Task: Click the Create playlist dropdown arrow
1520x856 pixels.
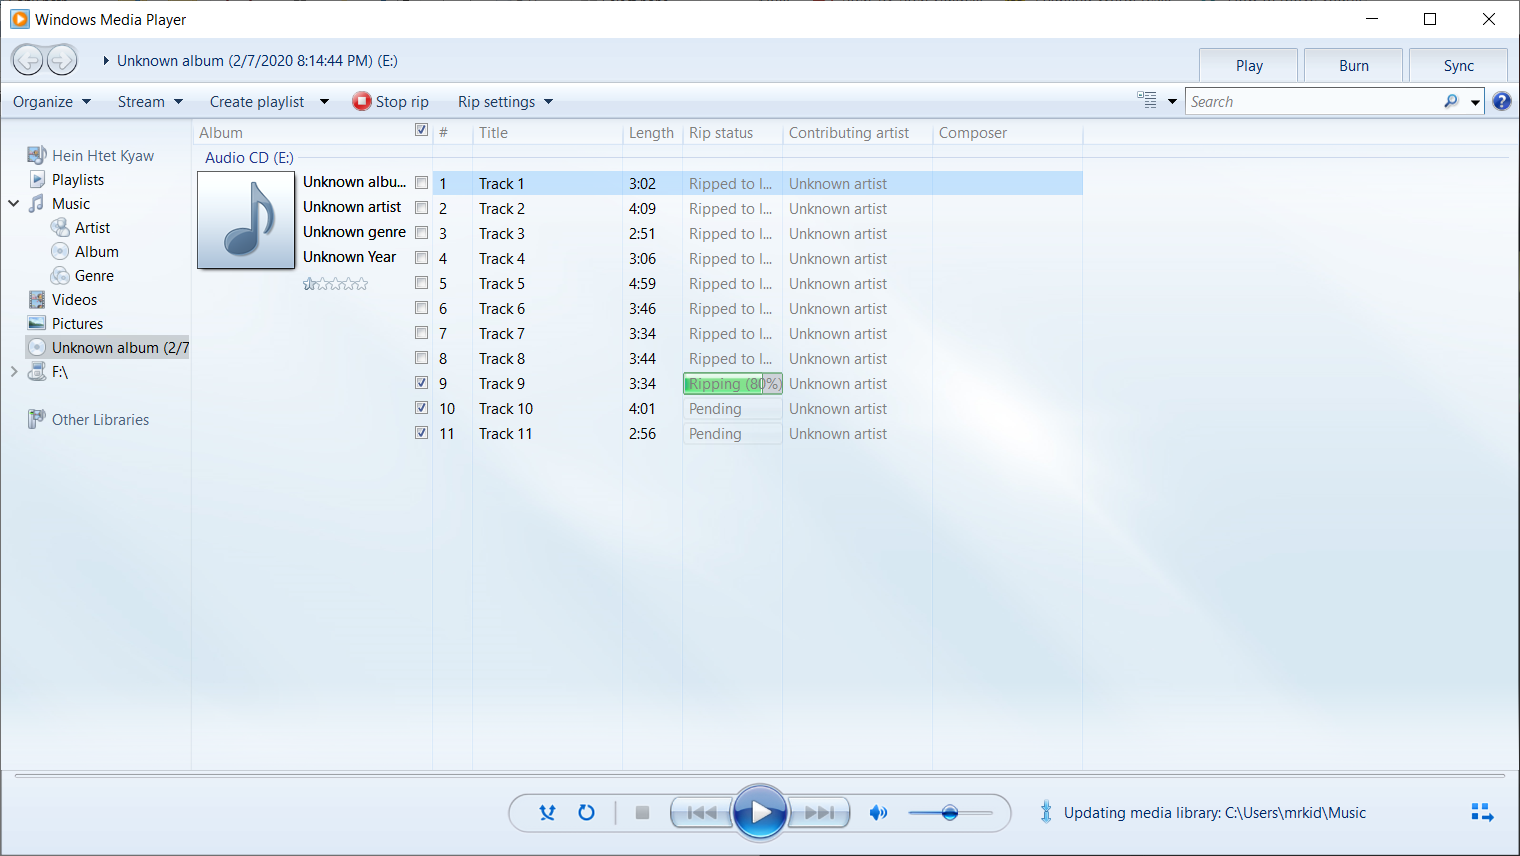Action: (x=324, y=102)
